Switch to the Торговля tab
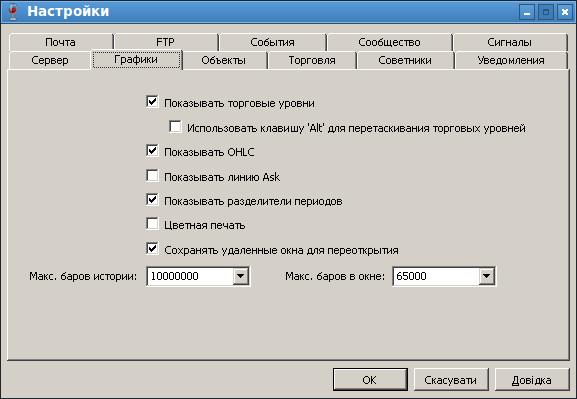 click(x=312, y=60)
